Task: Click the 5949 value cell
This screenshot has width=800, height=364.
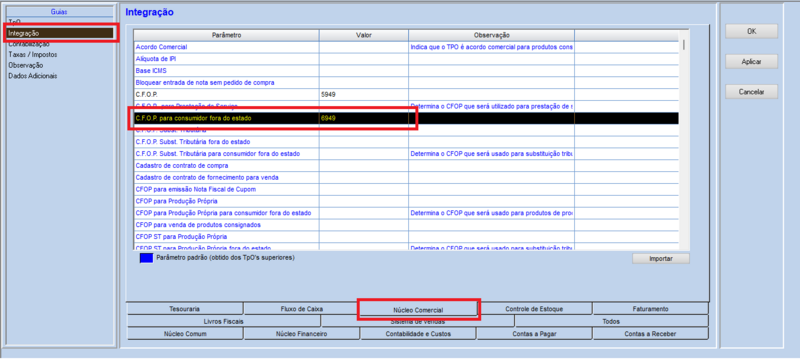Action: pyautogui.click(x=364, y=94)
